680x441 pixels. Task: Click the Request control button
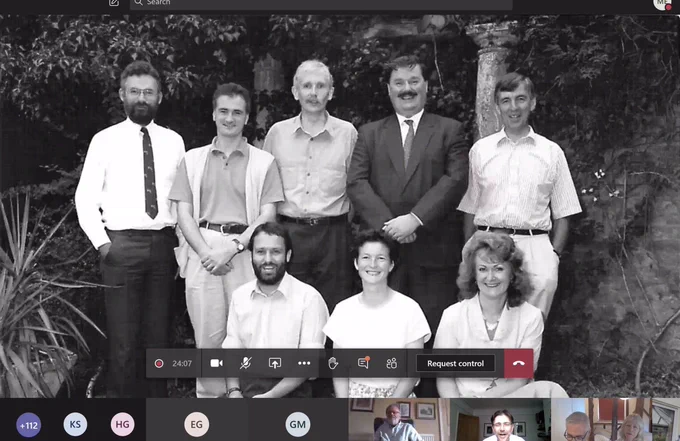click(x=455, y=363)
